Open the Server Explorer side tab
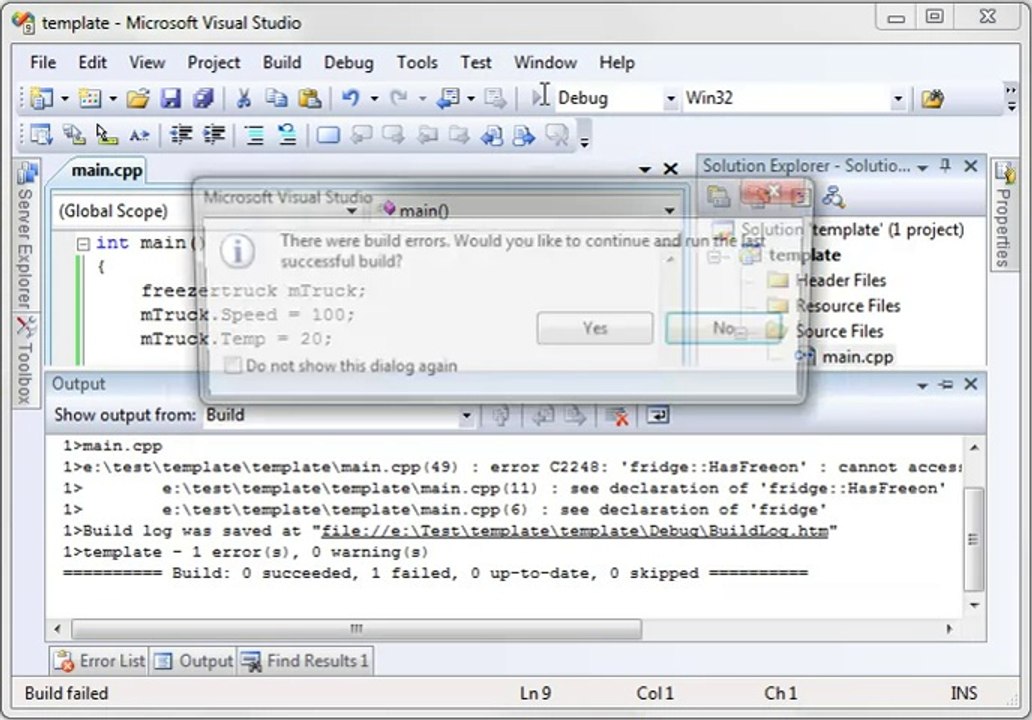Viewport: 1032px width, 720px height. [x=26, y=237]
